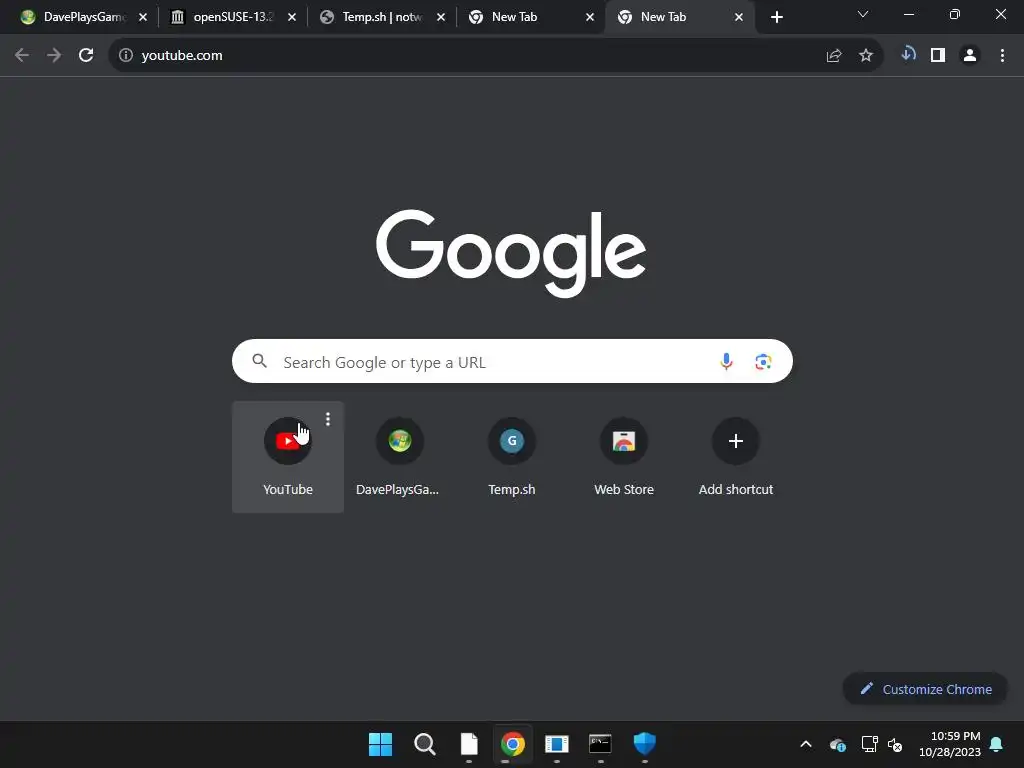Click the muted volume tray icon
The image size is (1024, 768).
pos(895,744)
